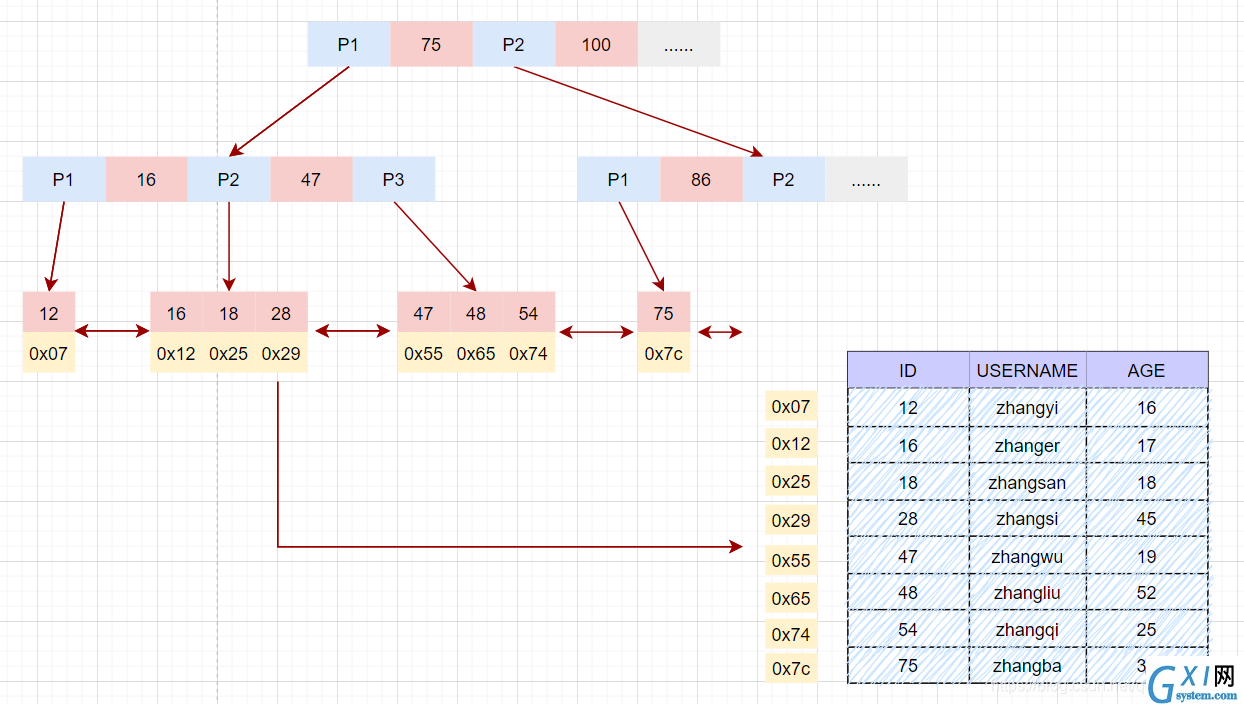Click the zhangliu username cell

point(1027,592)
